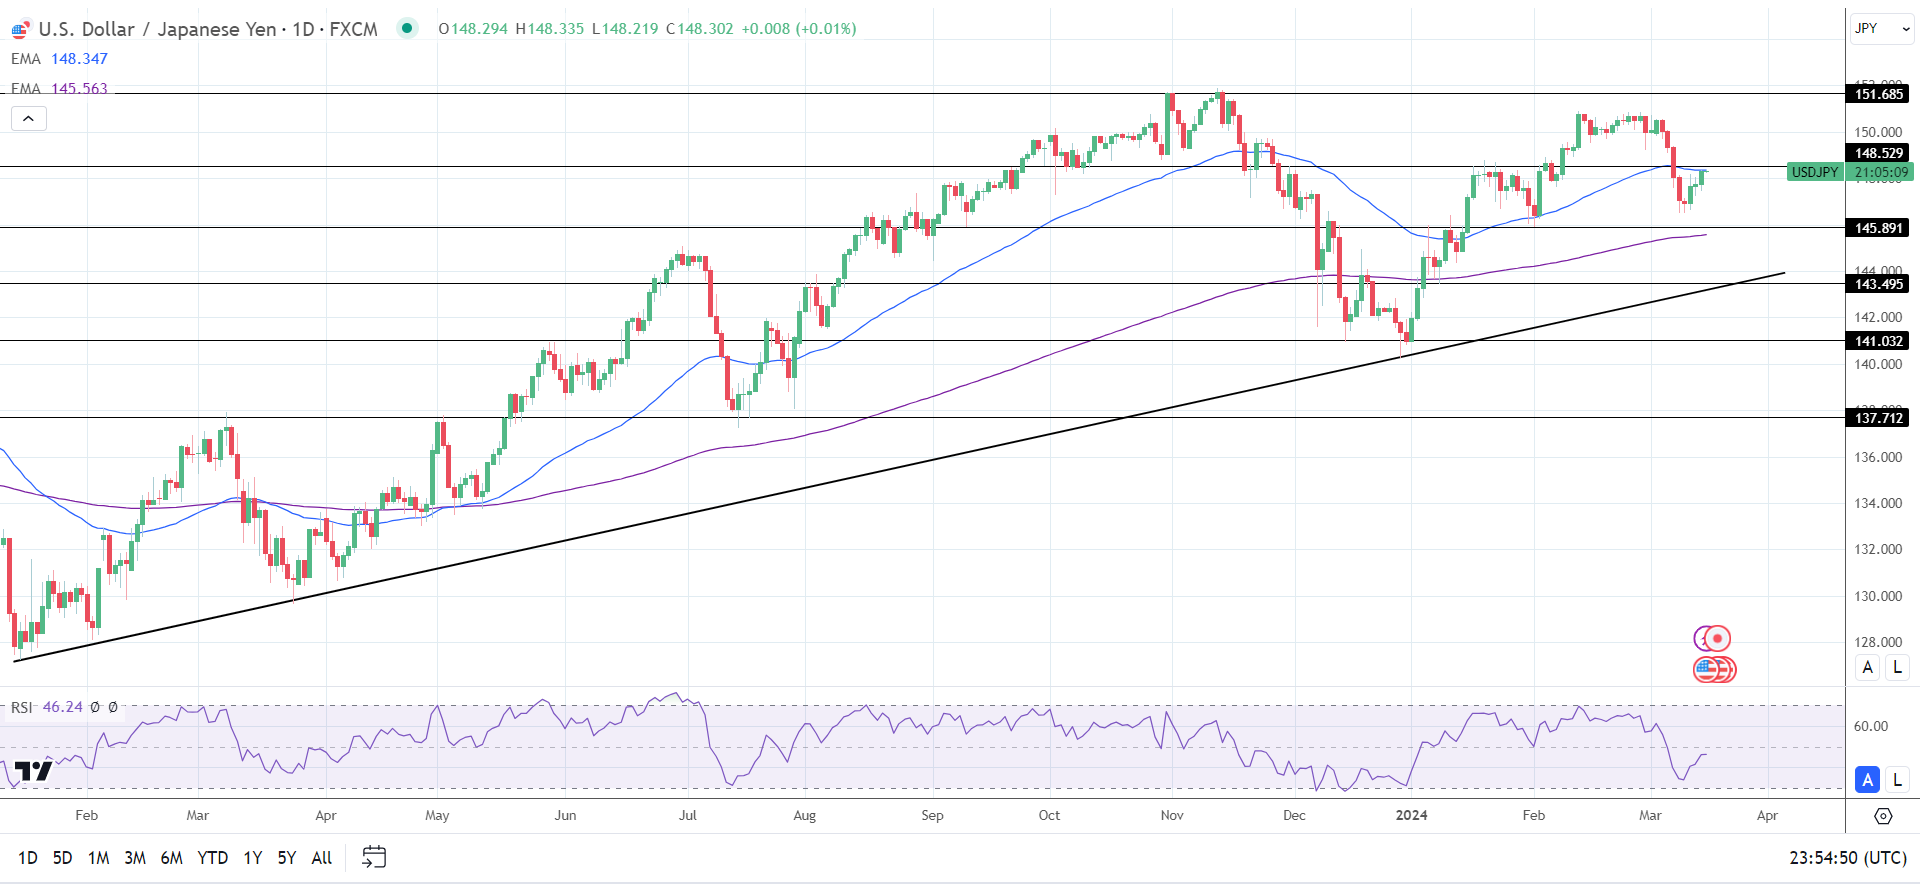Click the 151.685 horizontal line price label
The image size is (1920, 884).
point(1878,94)
